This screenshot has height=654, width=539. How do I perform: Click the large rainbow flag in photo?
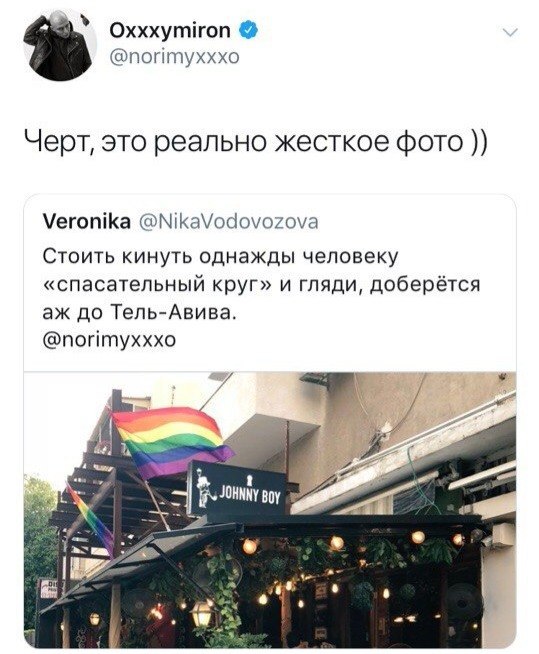171,442
